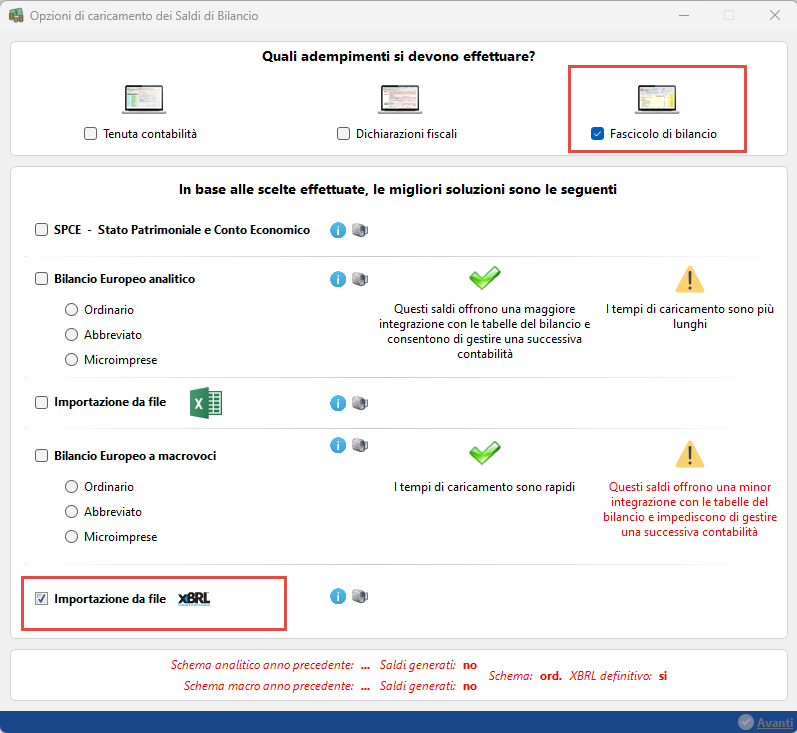This screenshot has width=797, height=733.
Task: Select Abbreviato under Bilancio Europeo analitico
Action: 71,334
